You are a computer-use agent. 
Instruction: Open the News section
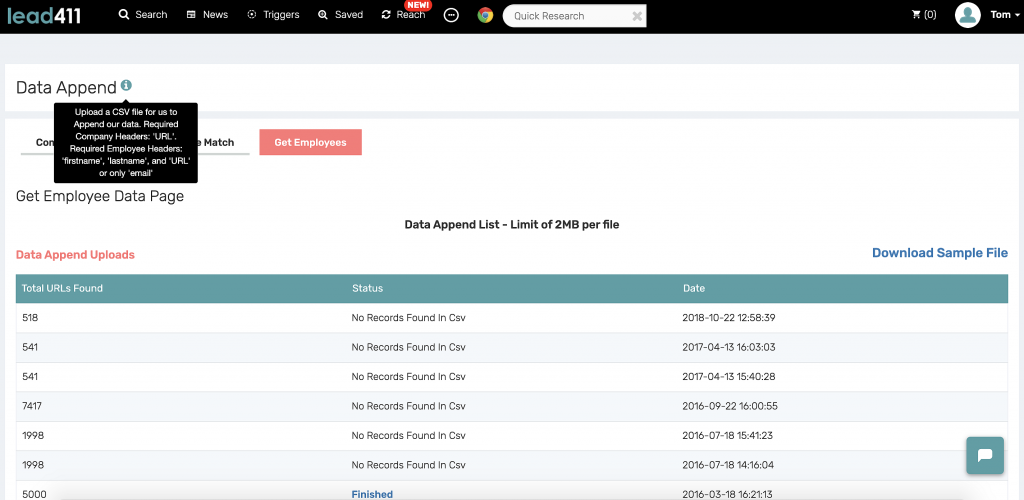coord(207,14)
